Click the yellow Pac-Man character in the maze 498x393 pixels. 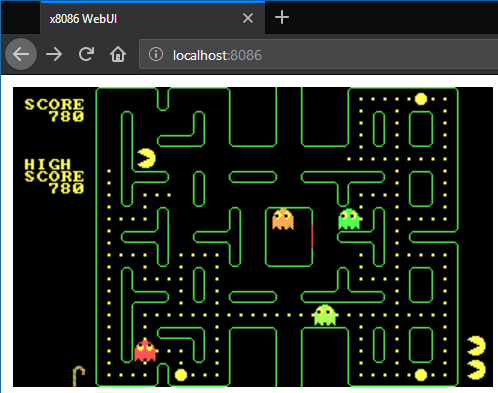(x=146, y=158)
